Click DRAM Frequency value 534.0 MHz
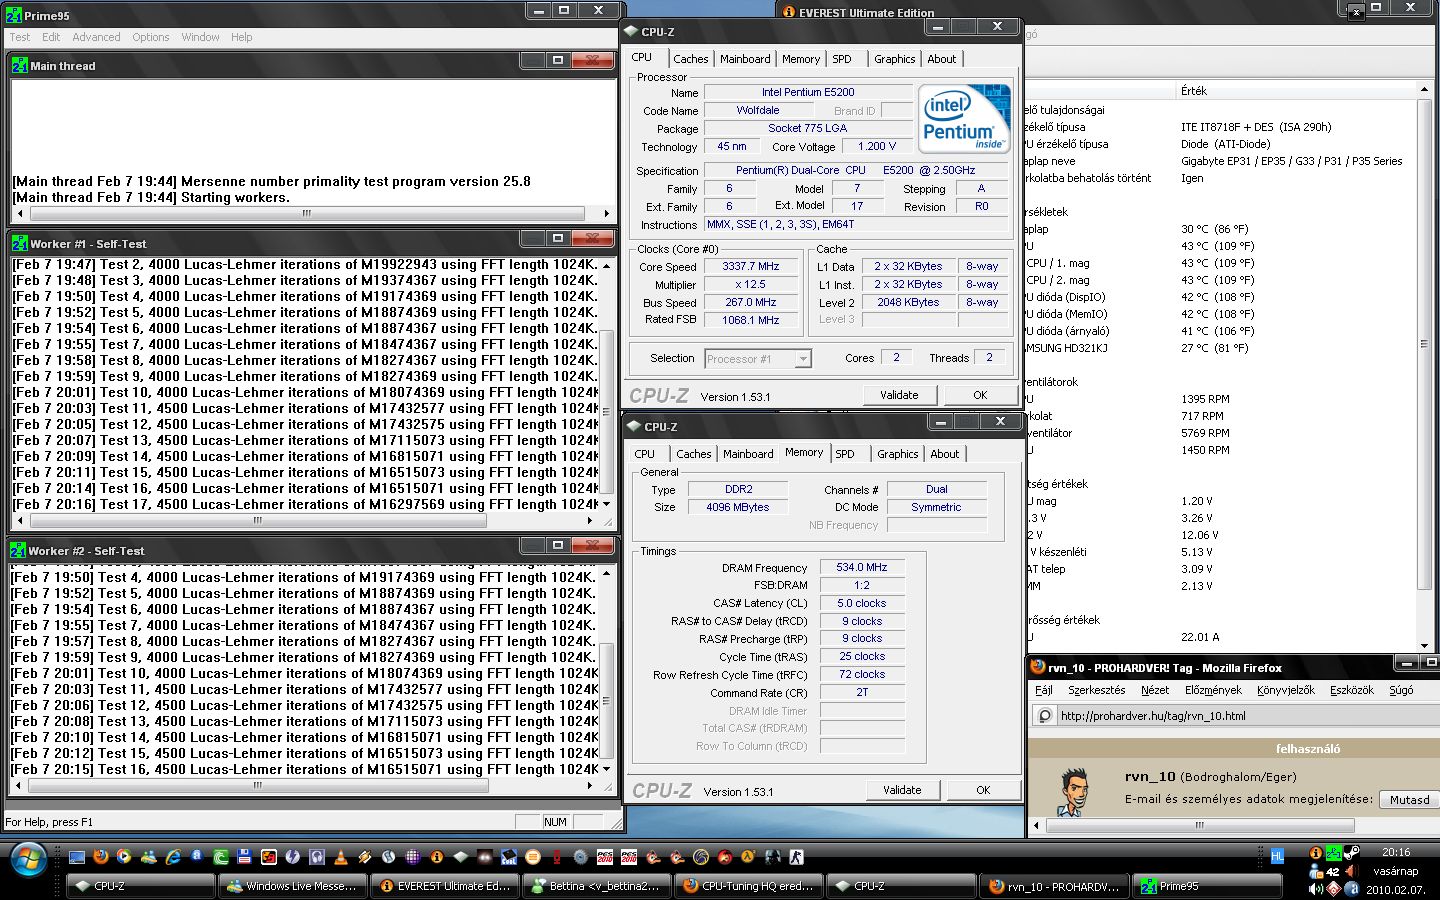The height and width of the screenshot is (900, 1440). pyautogui.click(x=862, y=567)
